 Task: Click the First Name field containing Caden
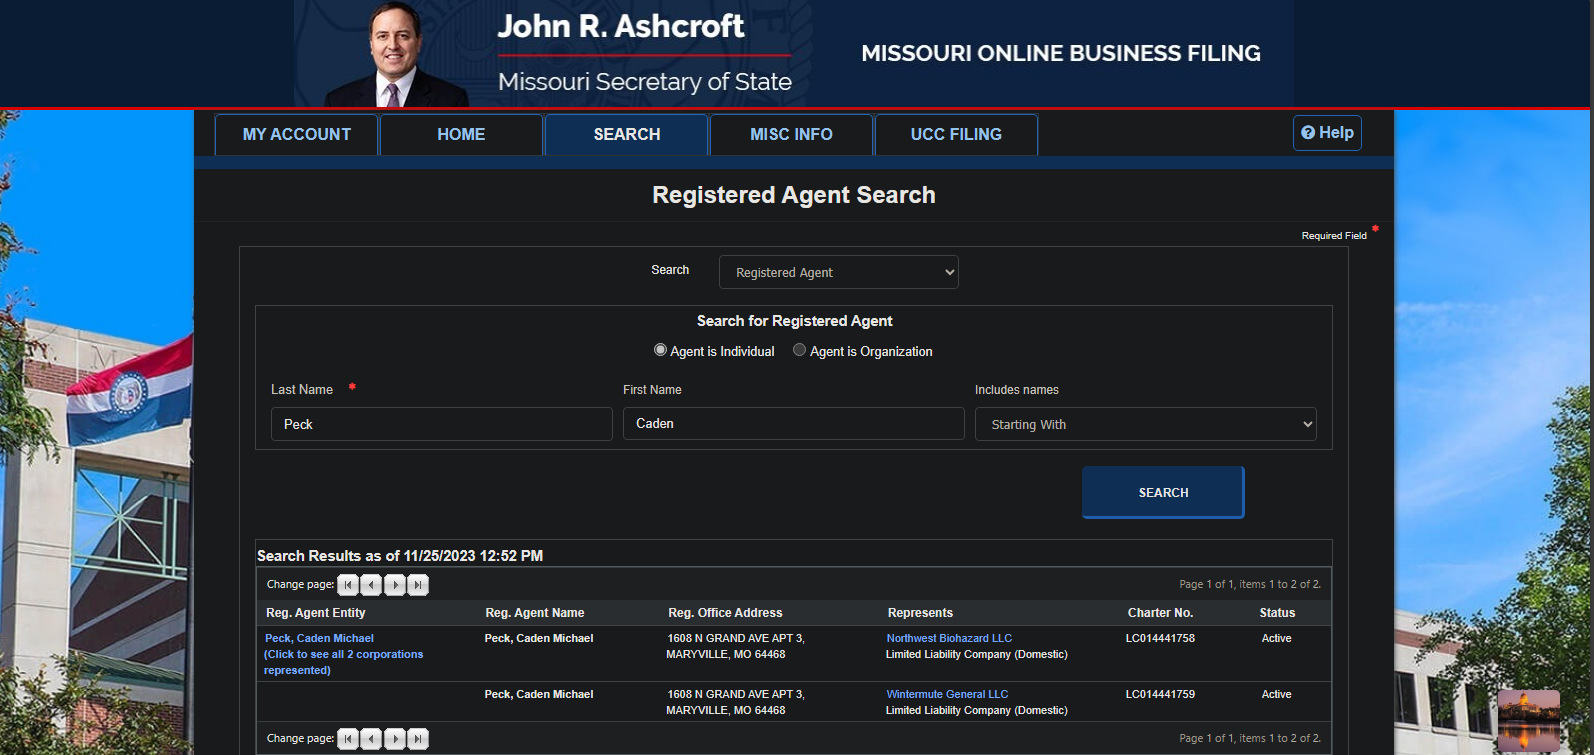click(794, 423)
